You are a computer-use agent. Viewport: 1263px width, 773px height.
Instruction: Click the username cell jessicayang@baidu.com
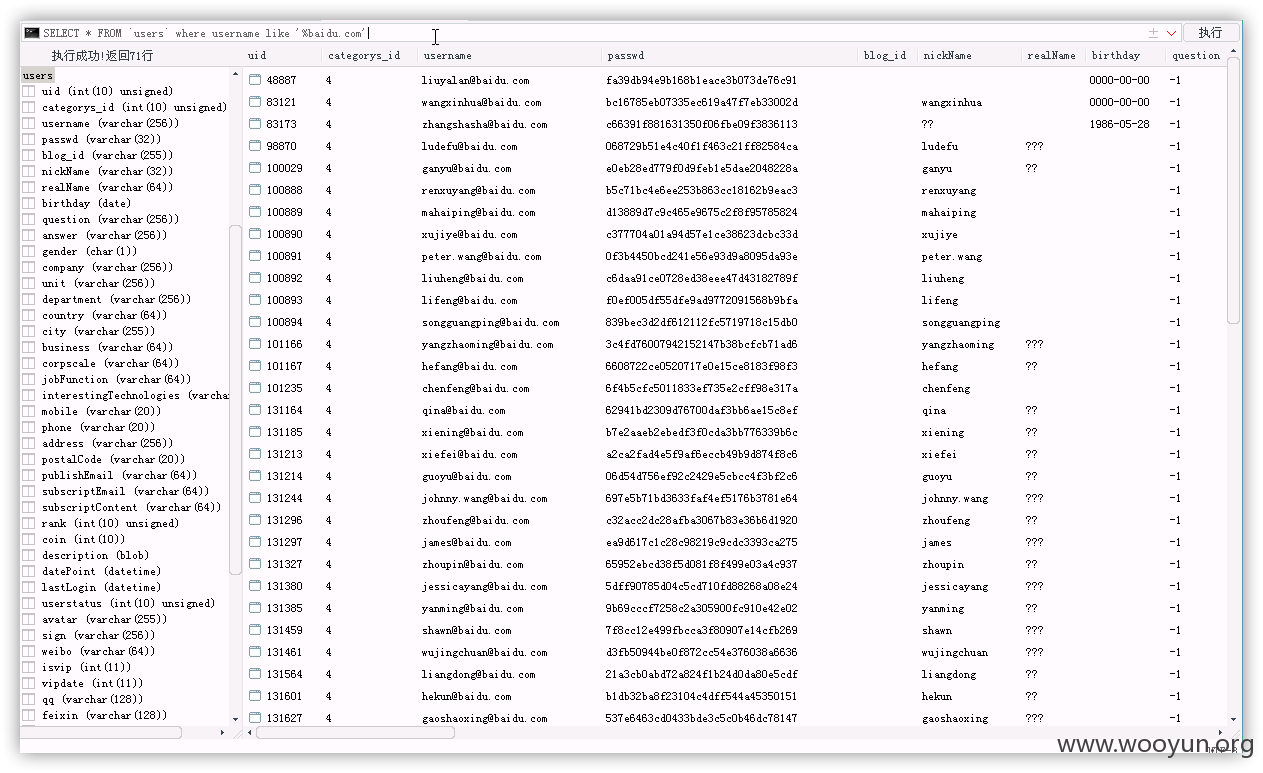tap(484, 586)
